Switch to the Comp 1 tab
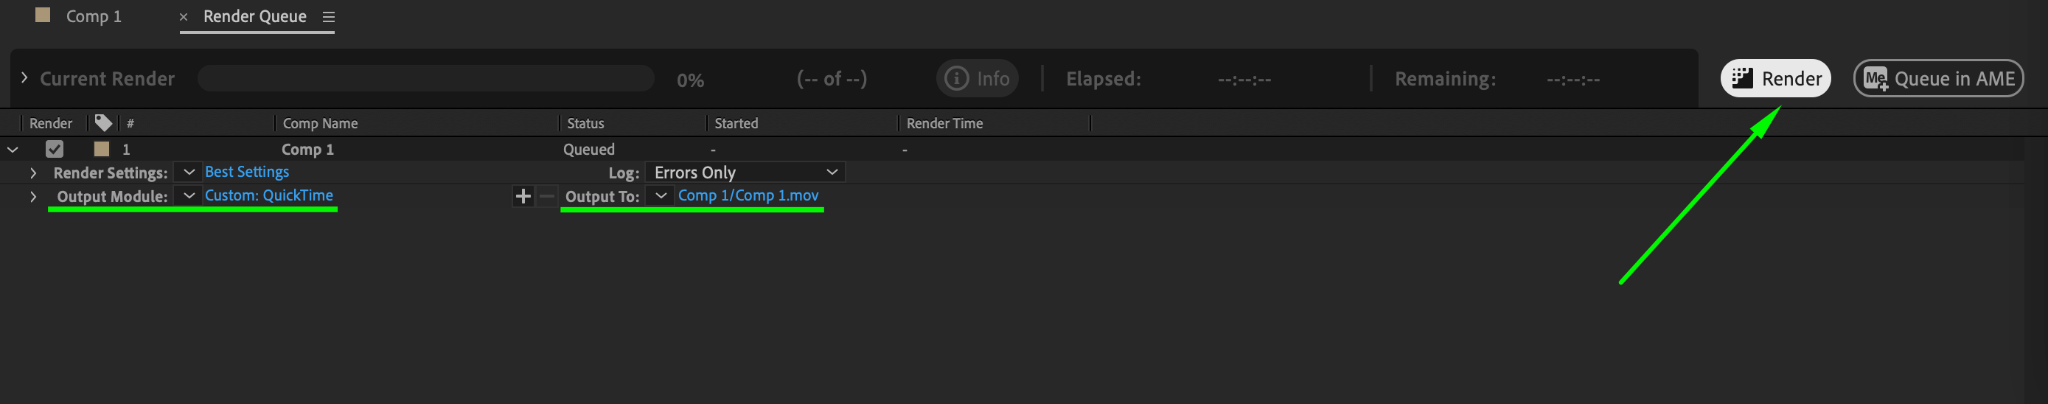 92,16
